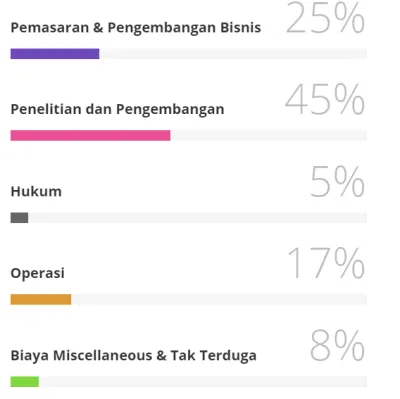Click the 45% percentage value

(x=325, y=99)
